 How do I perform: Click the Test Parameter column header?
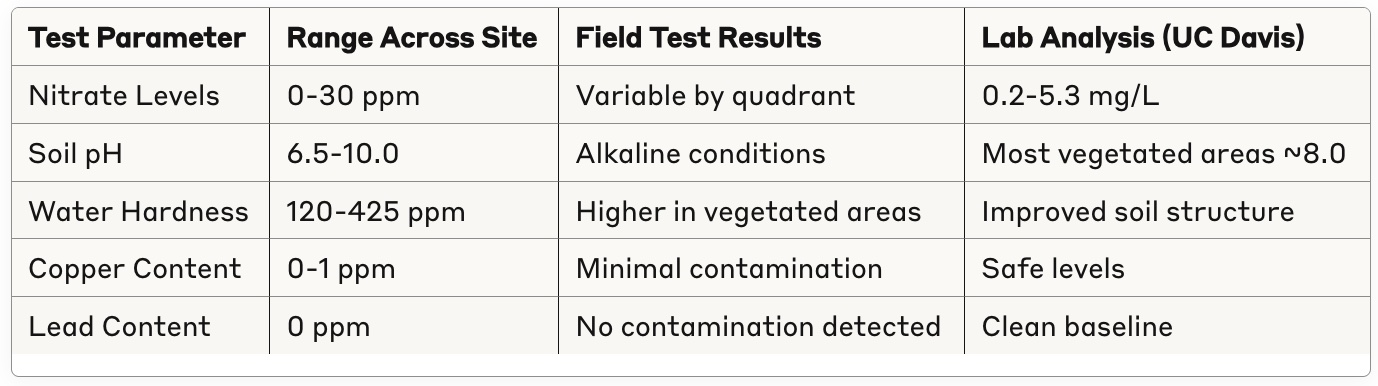pyautogui.click(x=137, y=38)
